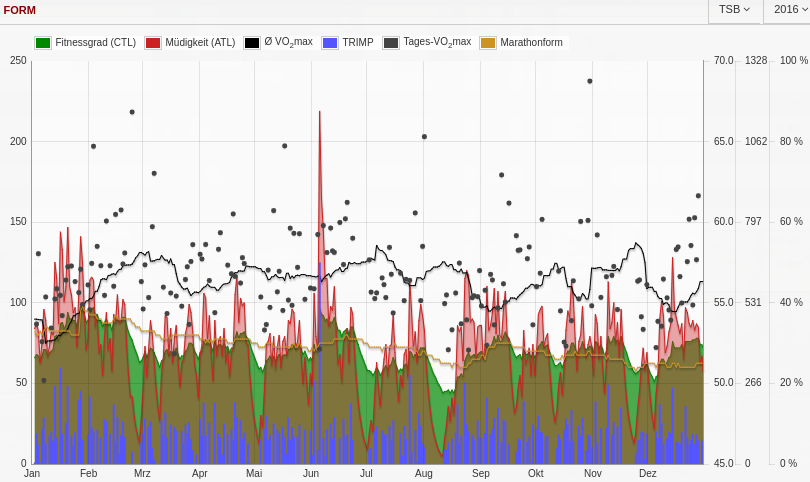Image resolution: width=810 pixels, height=482 pixels.
Task: Select the highest data point before November
Action: coord(590,81)
